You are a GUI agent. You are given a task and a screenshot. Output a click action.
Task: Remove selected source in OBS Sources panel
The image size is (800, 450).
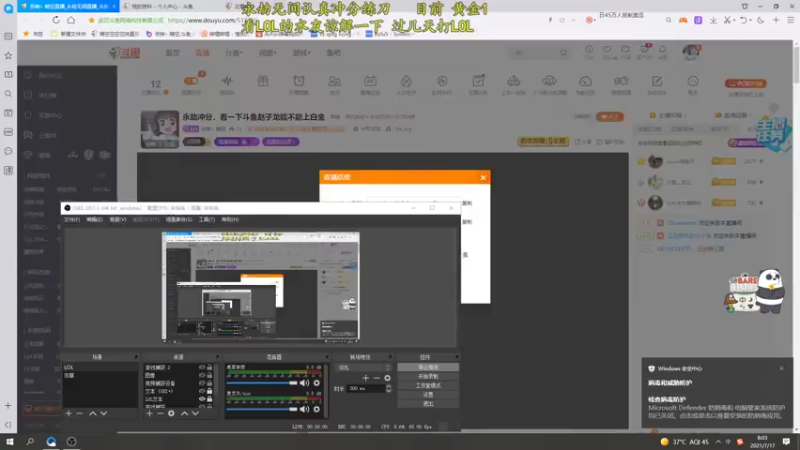pos(160,413)
